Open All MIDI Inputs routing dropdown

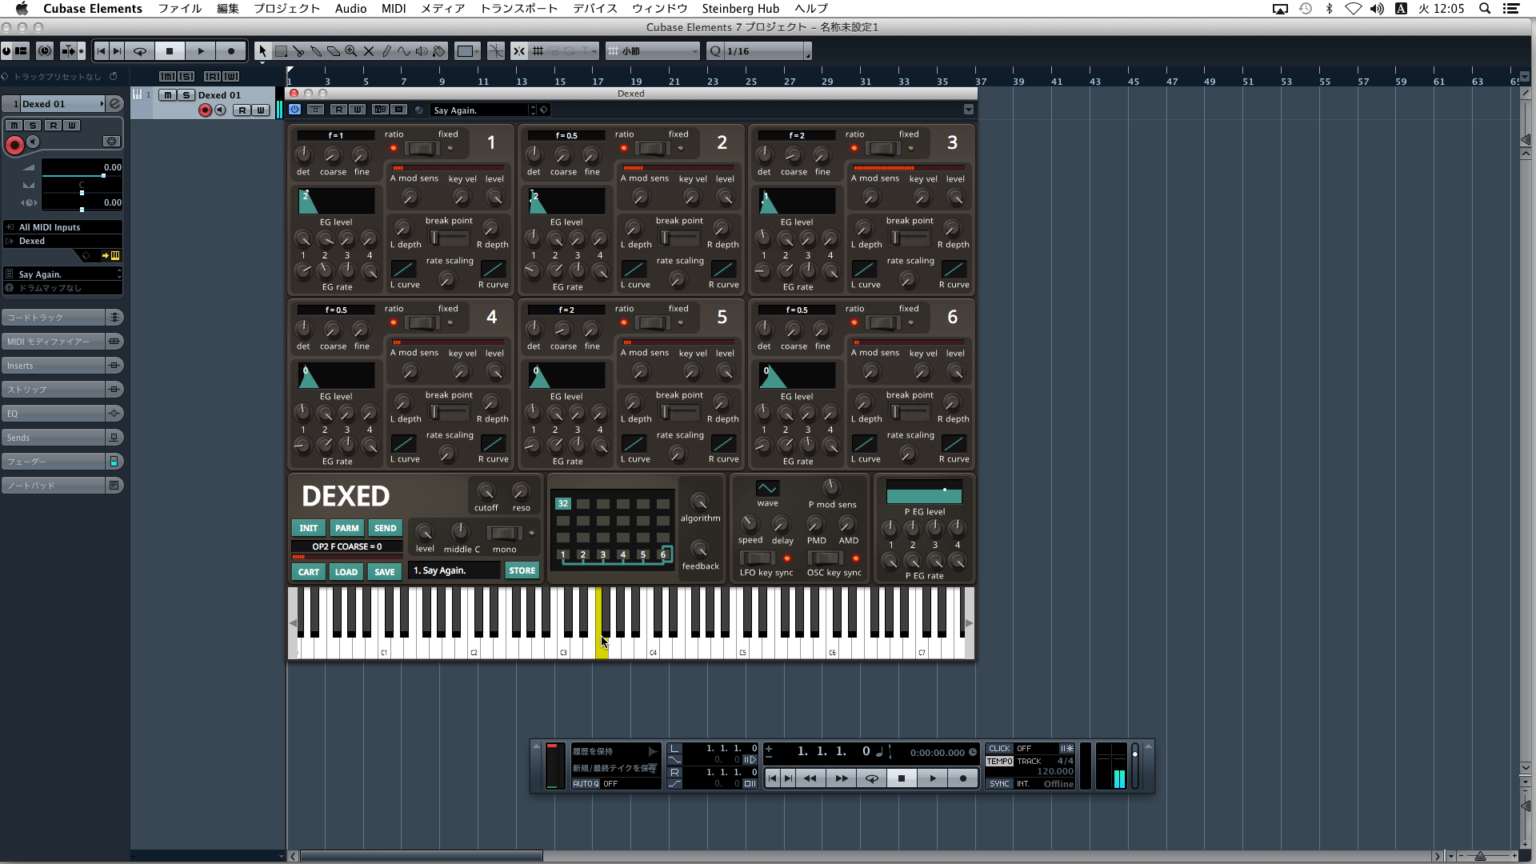[x=62, y=227]
